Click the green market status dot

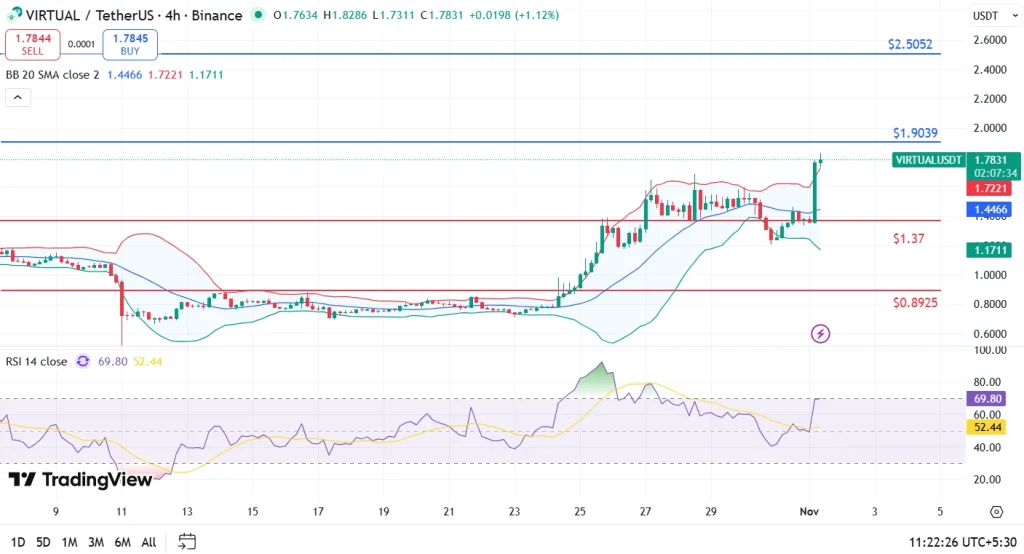260,16
